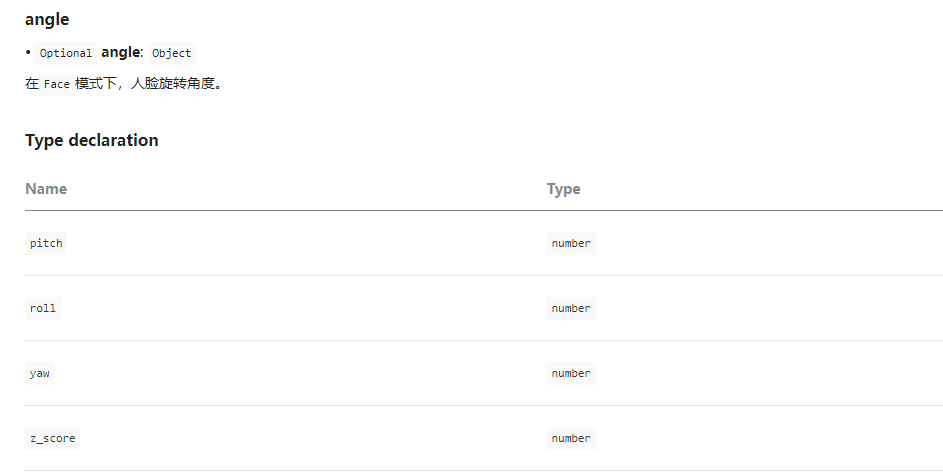943x474 pixels.
Task: Click the Object type label
Action: click(x=171, y=53)
